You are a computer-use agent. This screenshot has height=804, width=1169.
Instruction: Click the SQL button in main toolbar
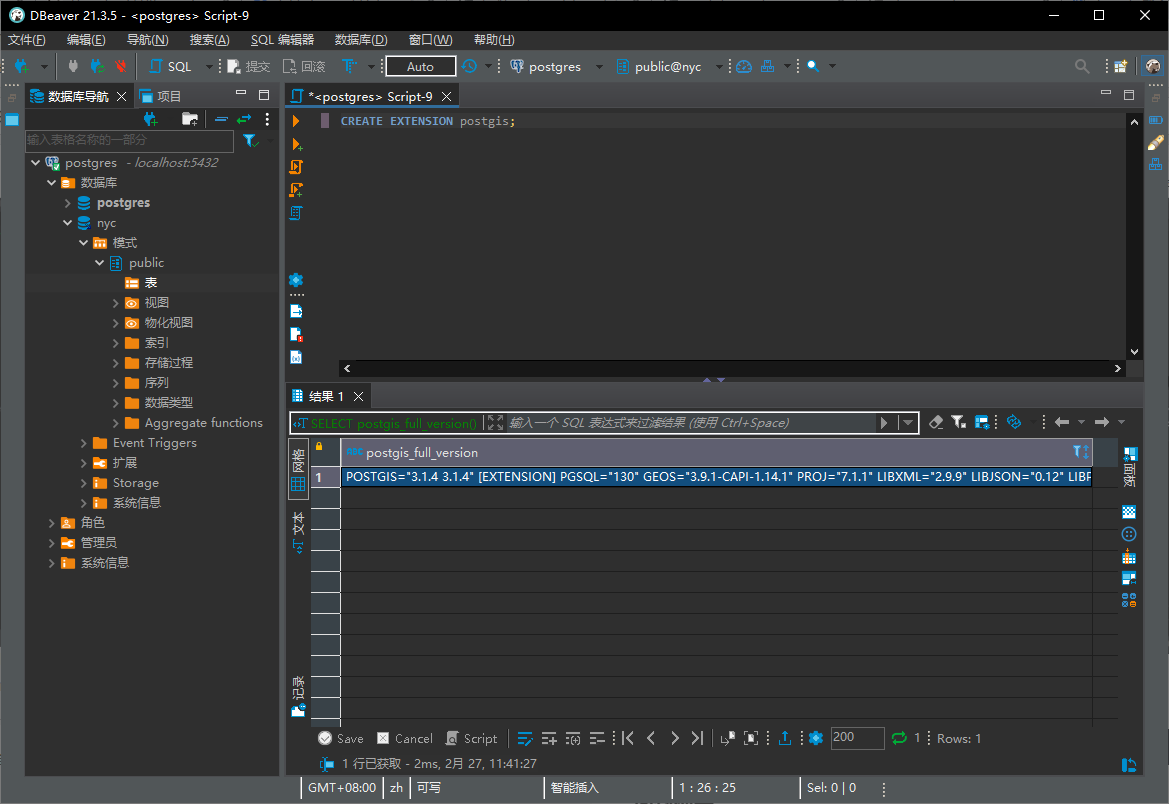[171, 66]
